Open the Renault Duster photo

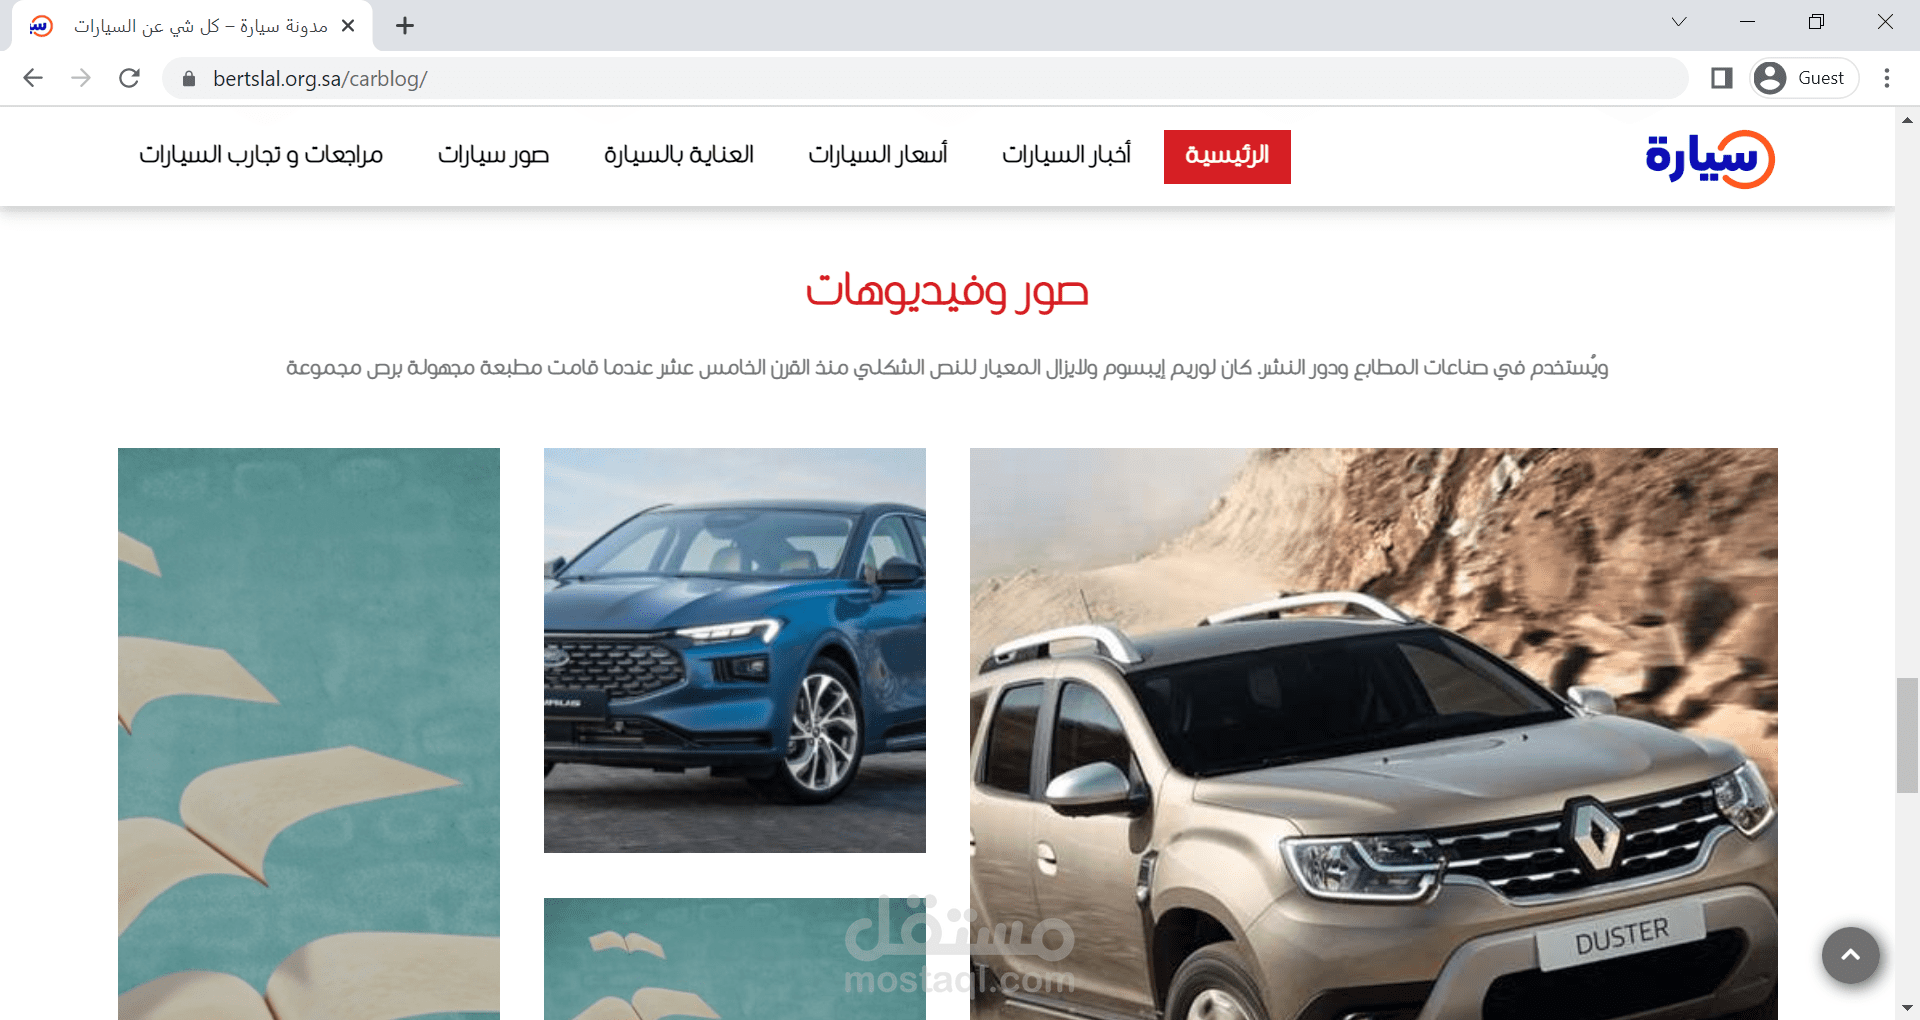tap(1373, 733)
